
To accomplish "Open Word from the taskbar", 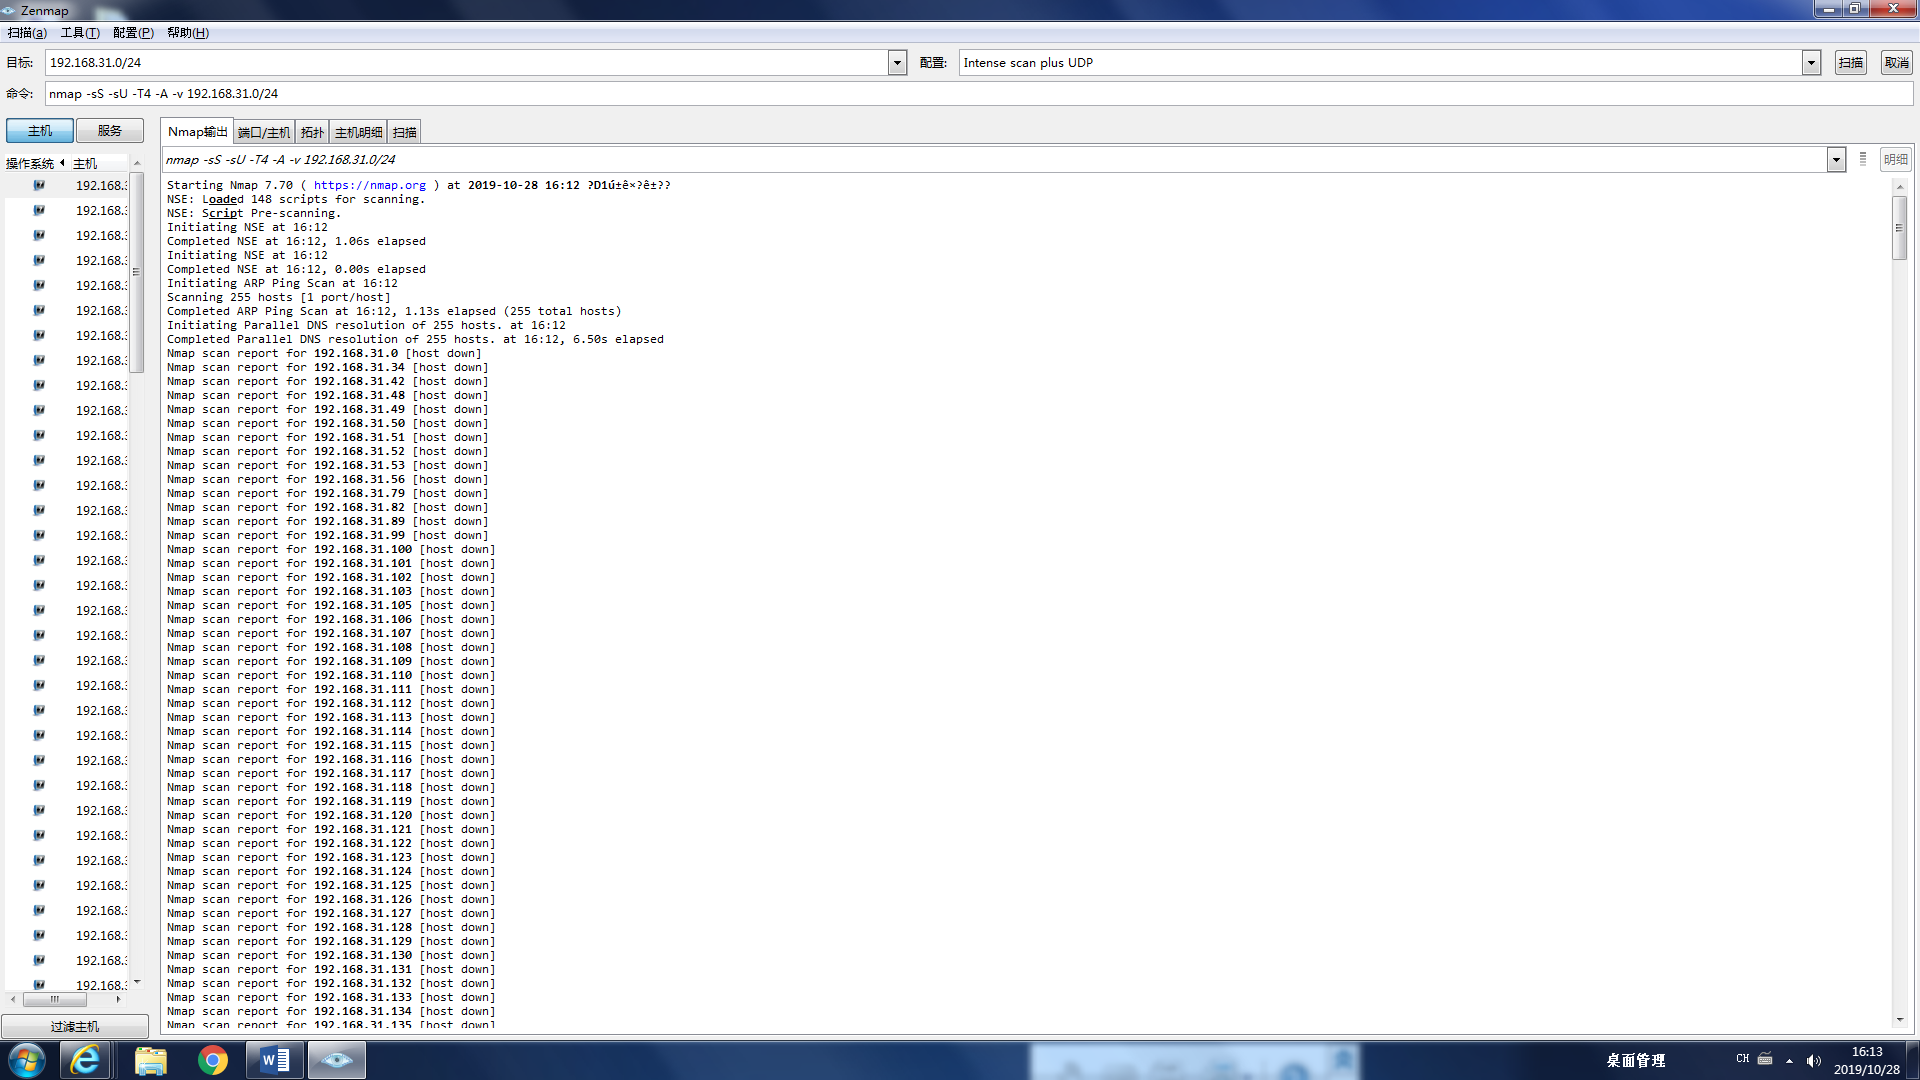I will point(274,1060).
